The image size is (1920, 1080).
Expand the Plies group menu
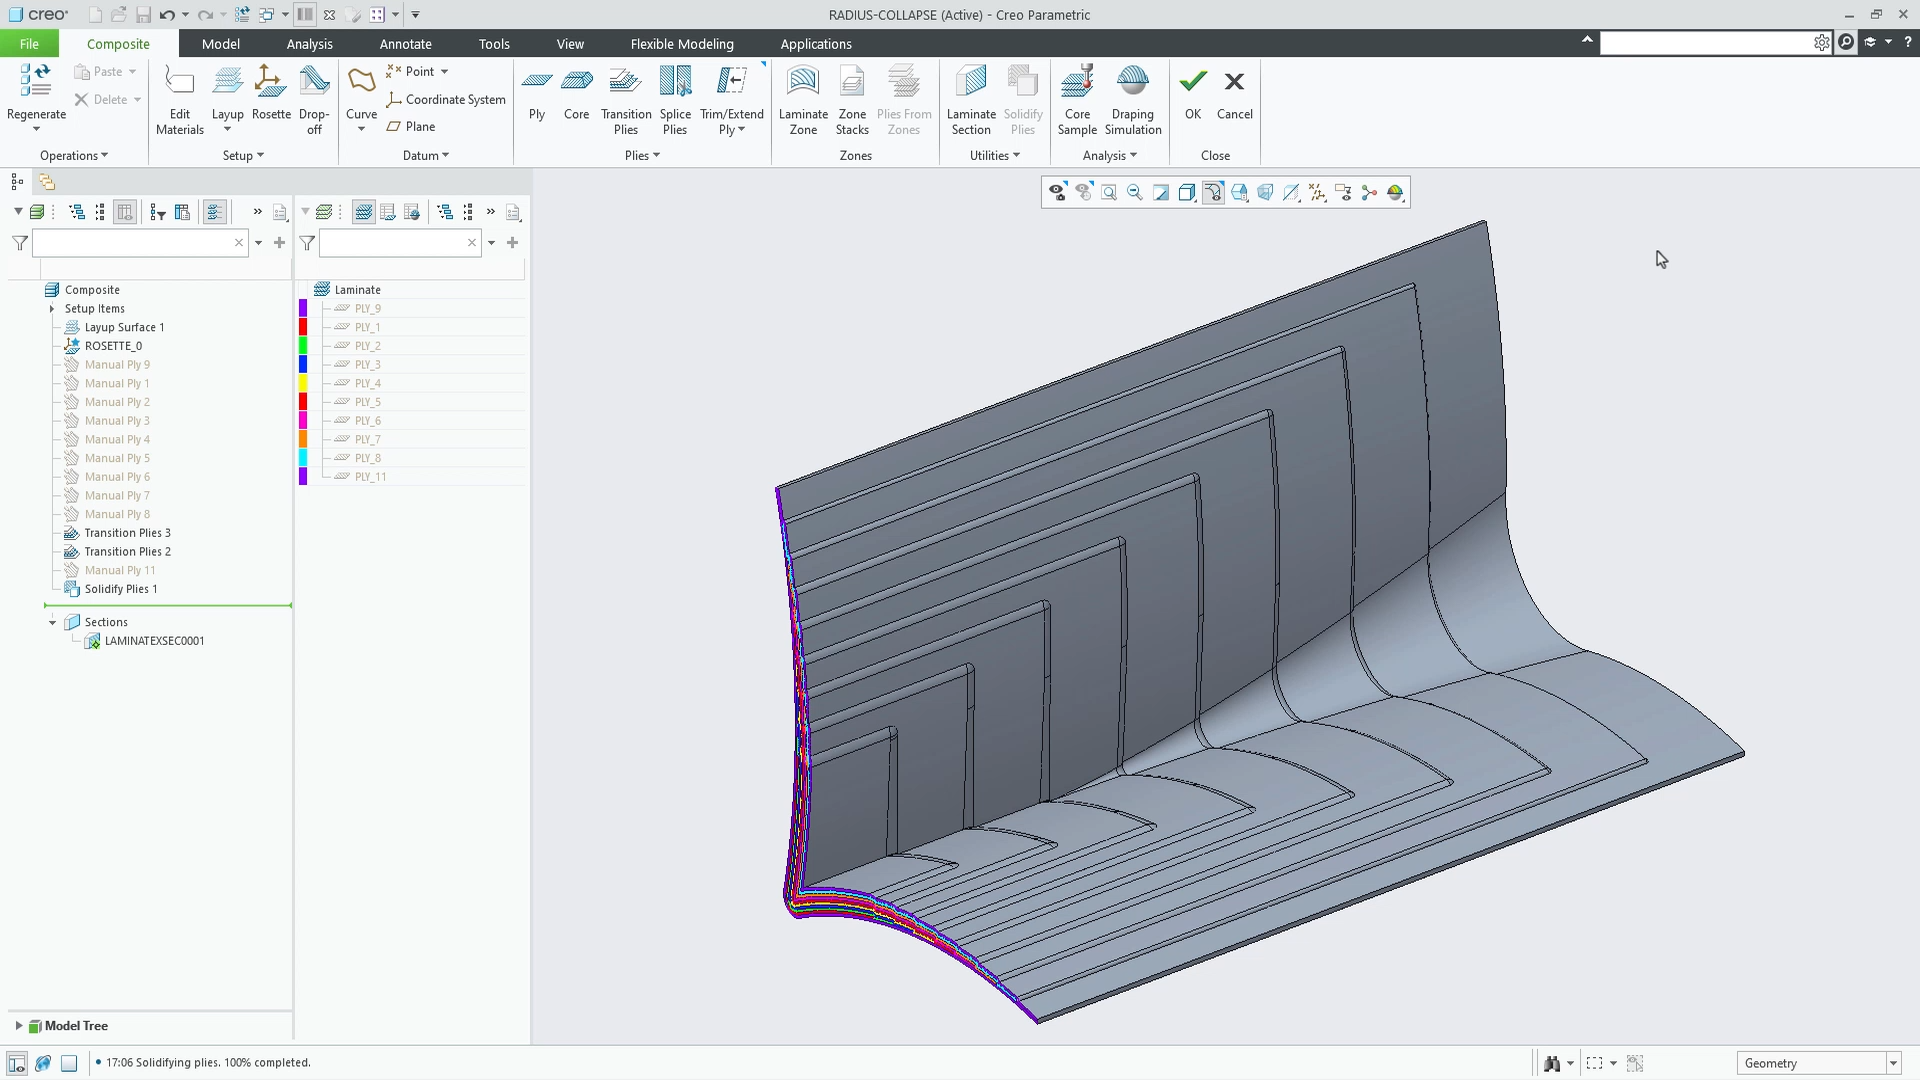(642, 156)
